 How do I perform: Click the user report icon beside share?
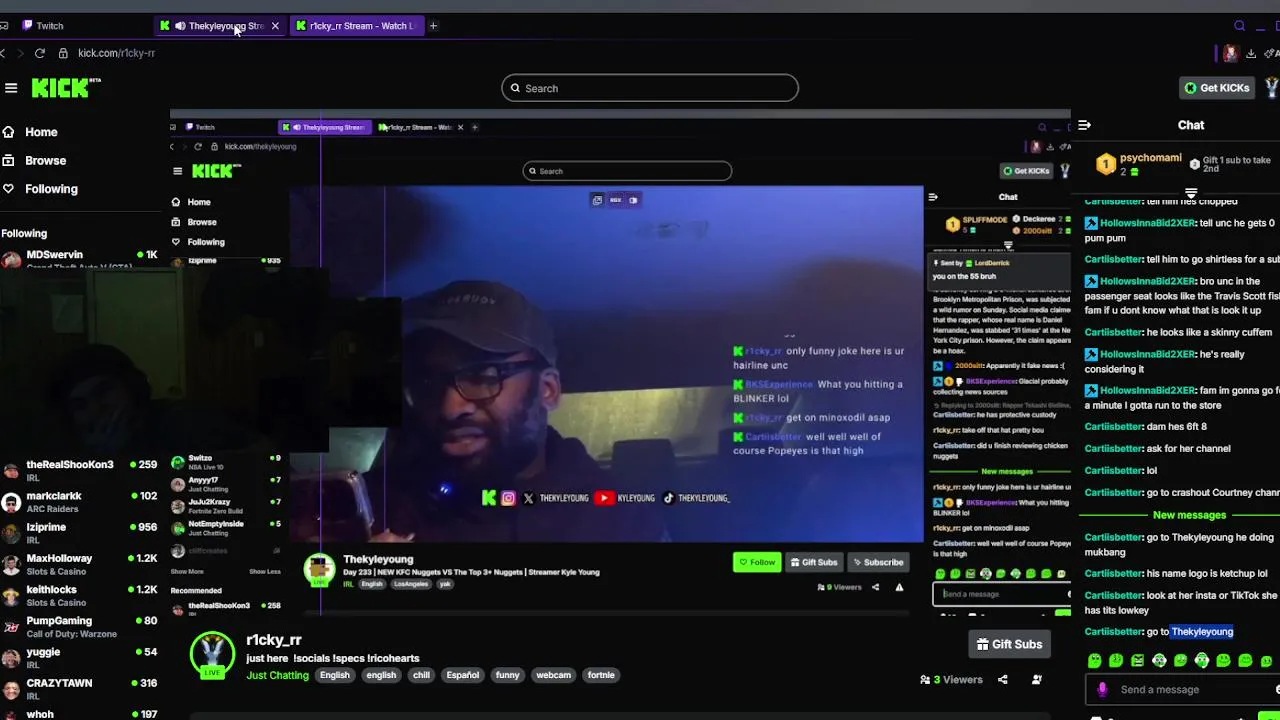click(1037, 680)
